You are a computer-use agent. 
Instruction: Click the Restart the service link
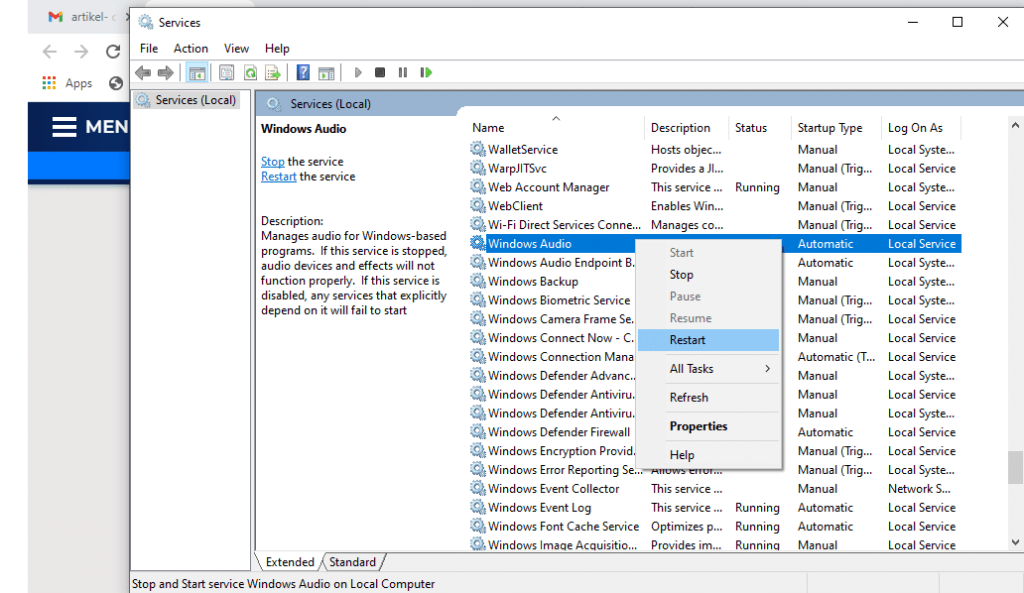(278, 176)
